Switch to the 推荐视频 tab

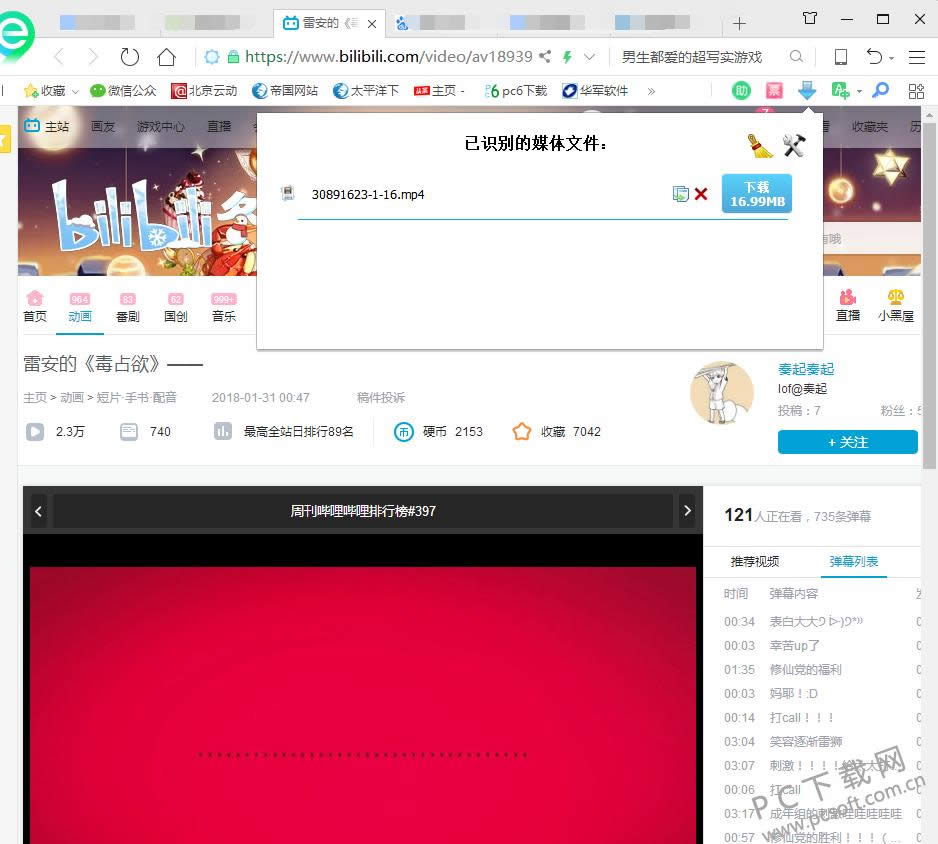pos(754,561)
